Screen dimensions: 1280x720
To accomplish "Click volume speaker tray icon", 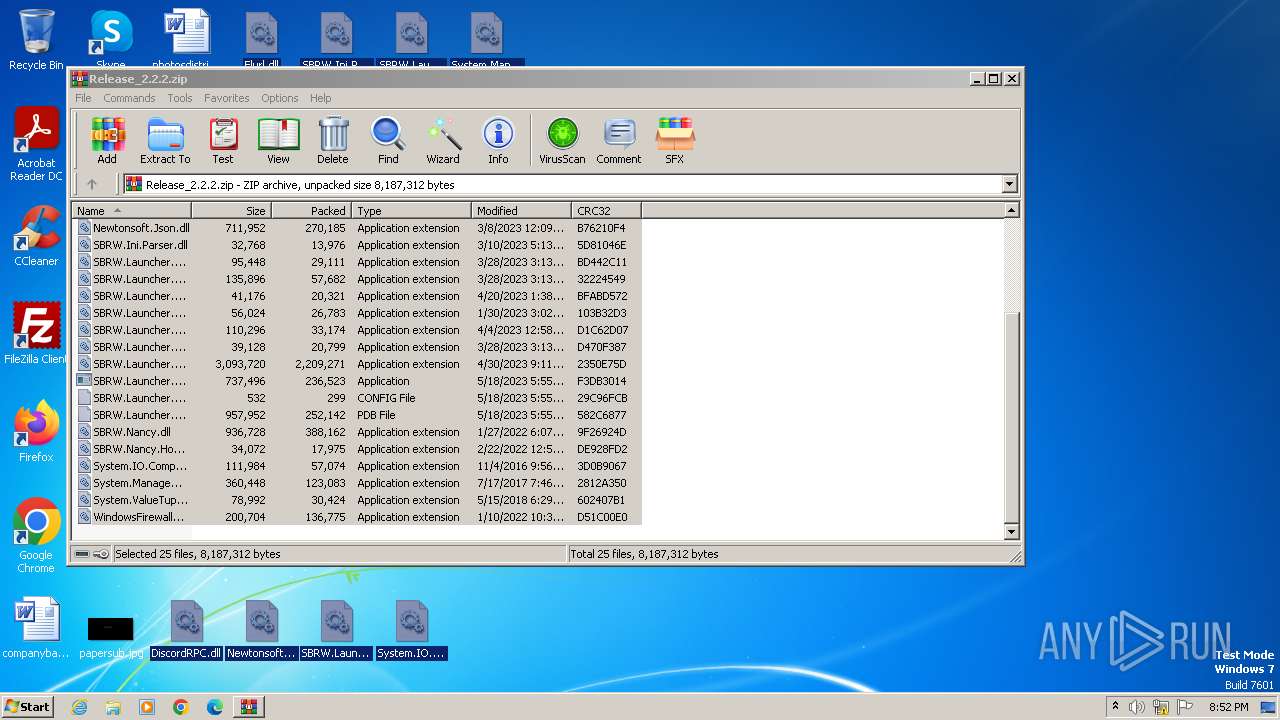I will pyautogui.click(x=1136, y=707).
